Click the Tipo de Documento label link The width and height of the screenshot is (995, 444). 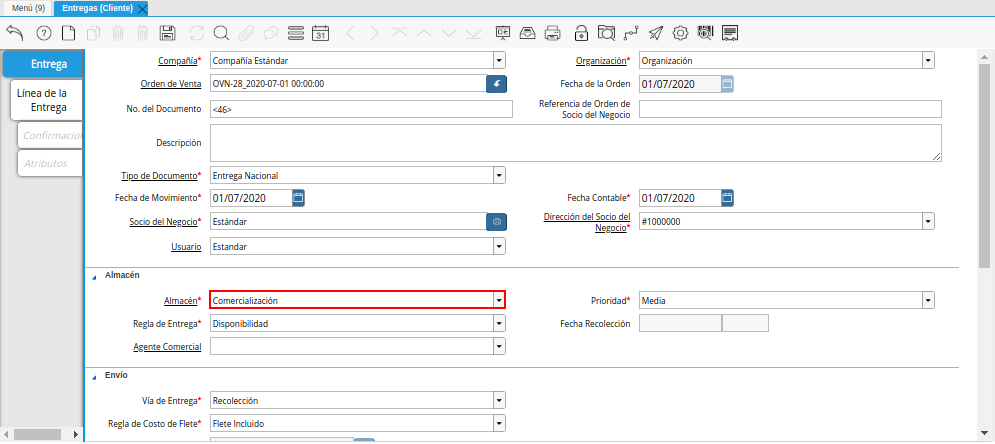[x=161, y=175]
